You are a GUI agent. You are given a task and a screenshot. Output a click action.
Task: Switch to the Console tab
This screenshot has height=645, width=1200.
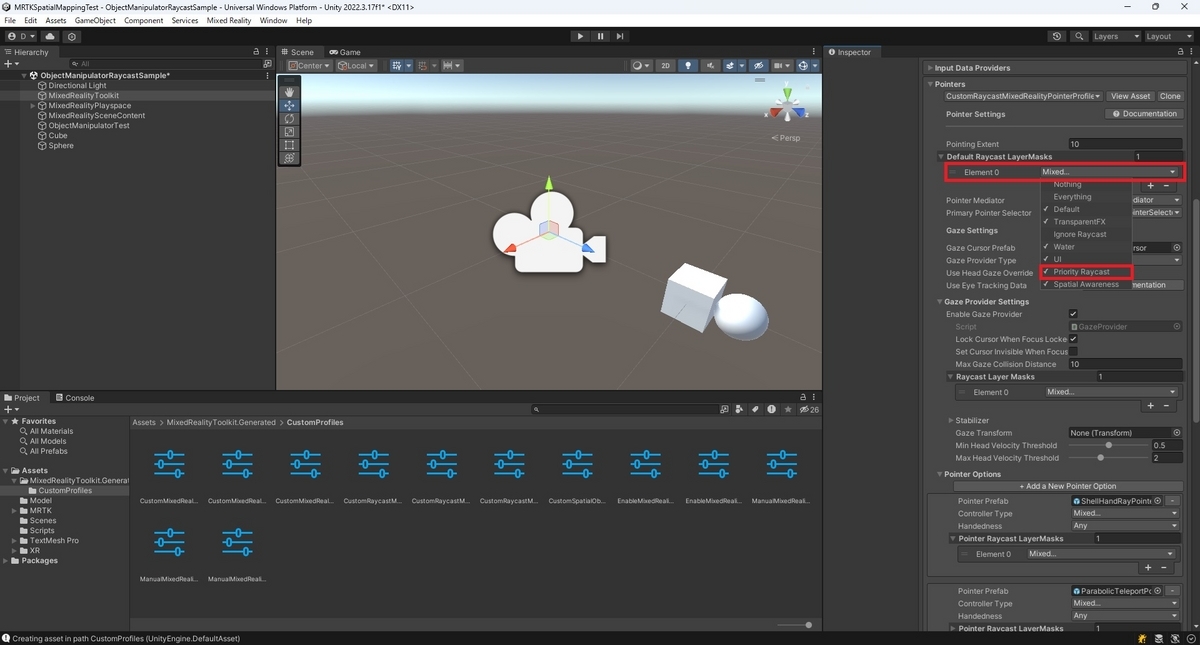click(x=74, y=398)
